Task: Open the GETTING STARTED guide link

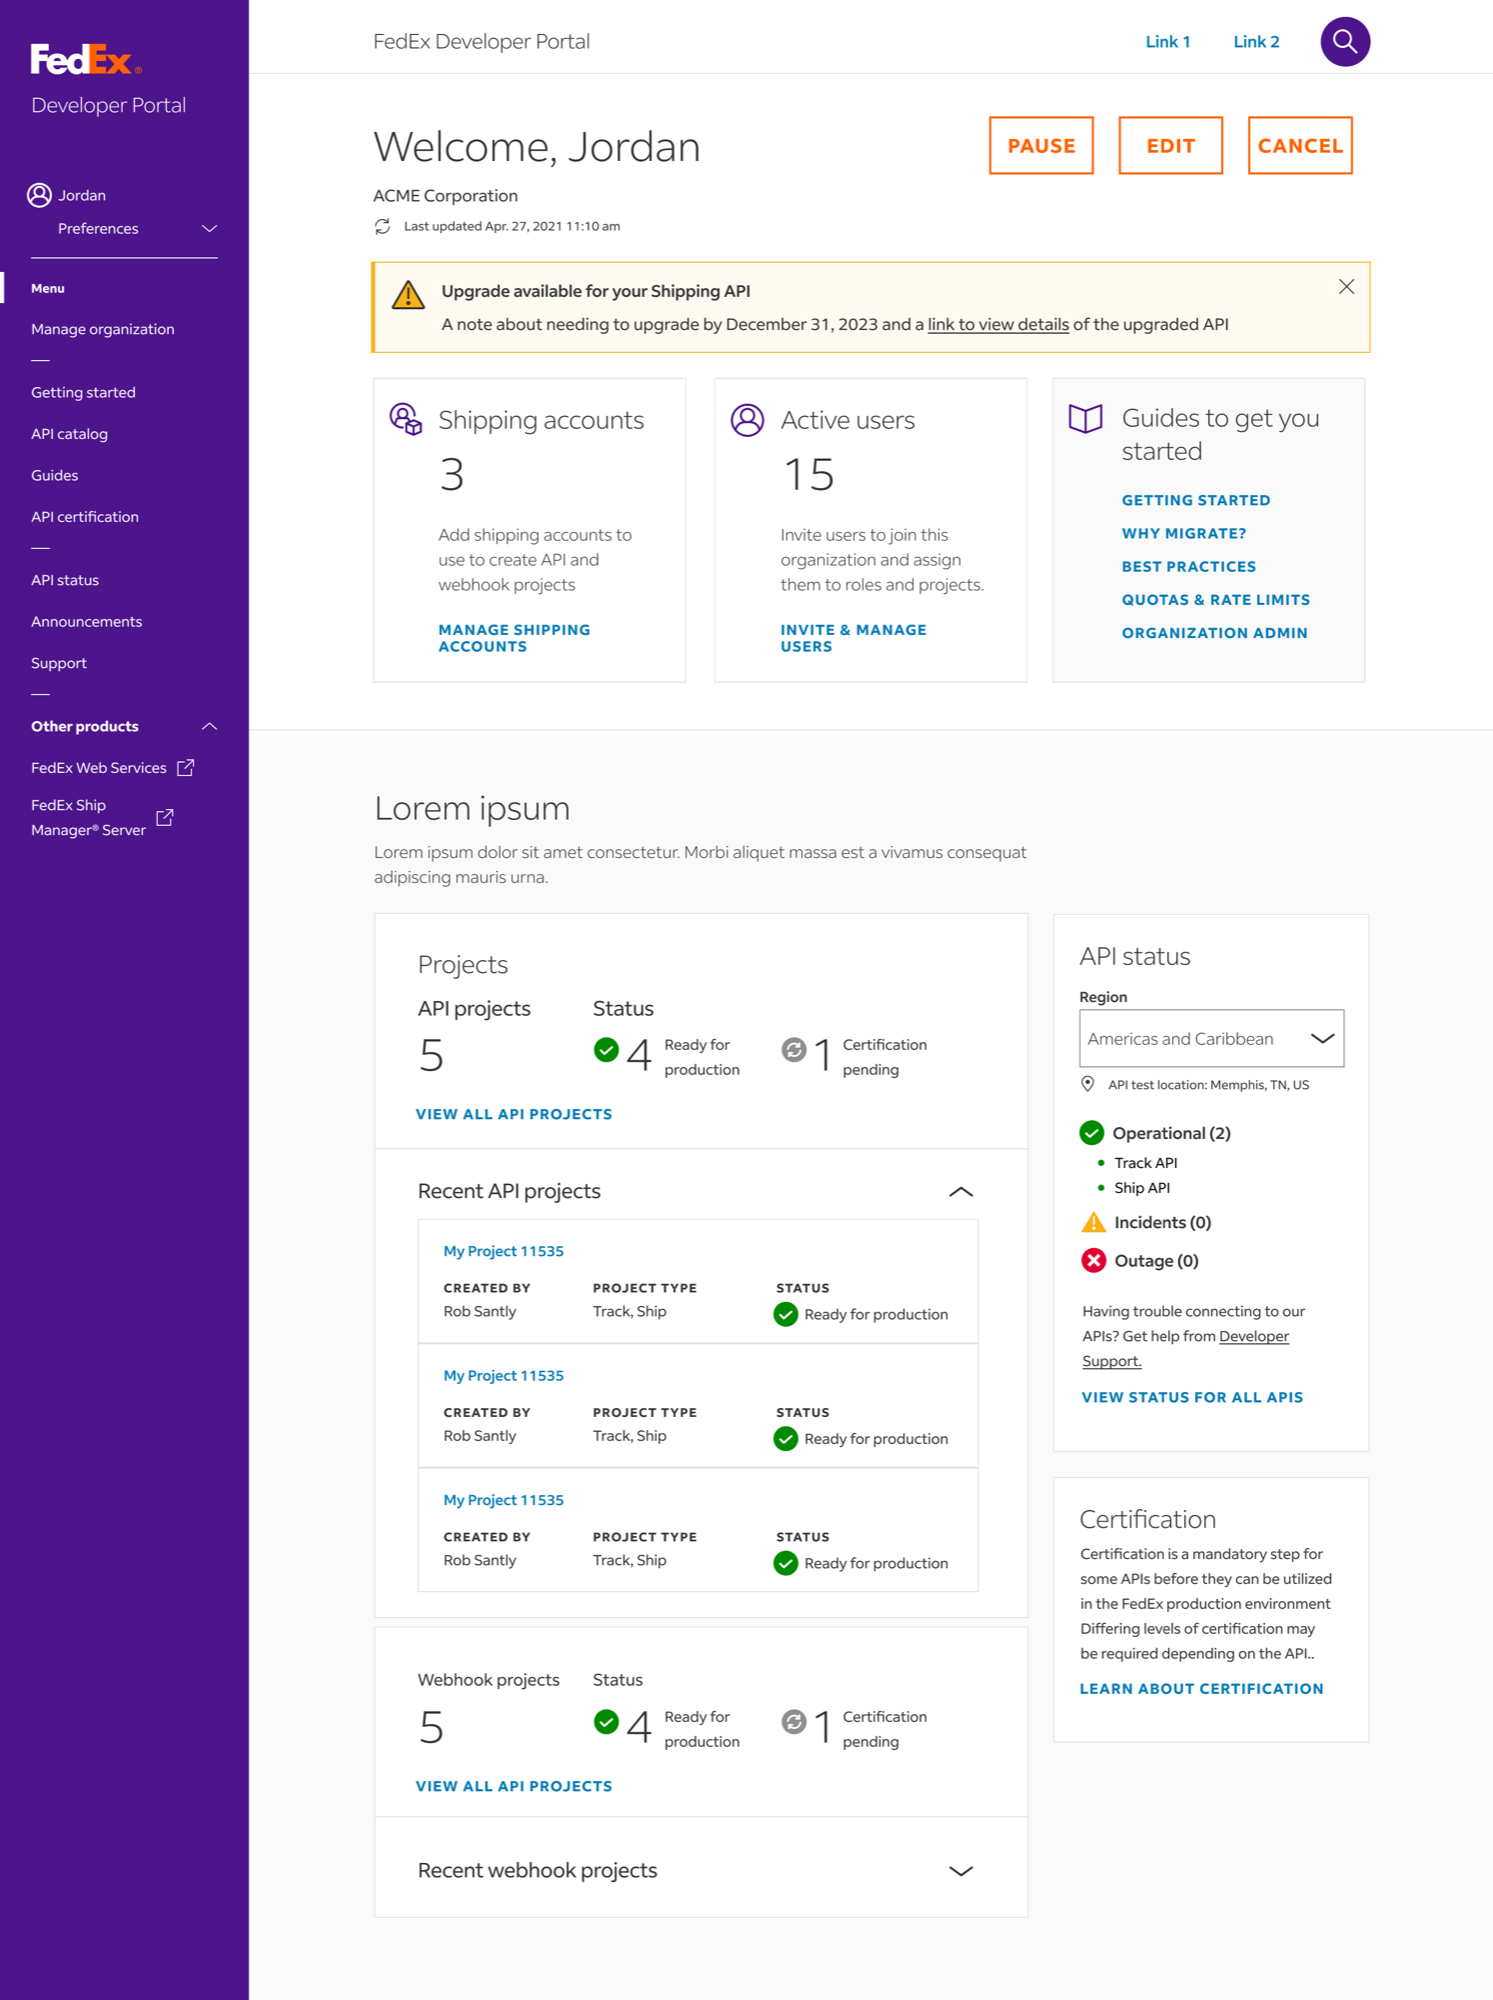Action: (1196, 500)
